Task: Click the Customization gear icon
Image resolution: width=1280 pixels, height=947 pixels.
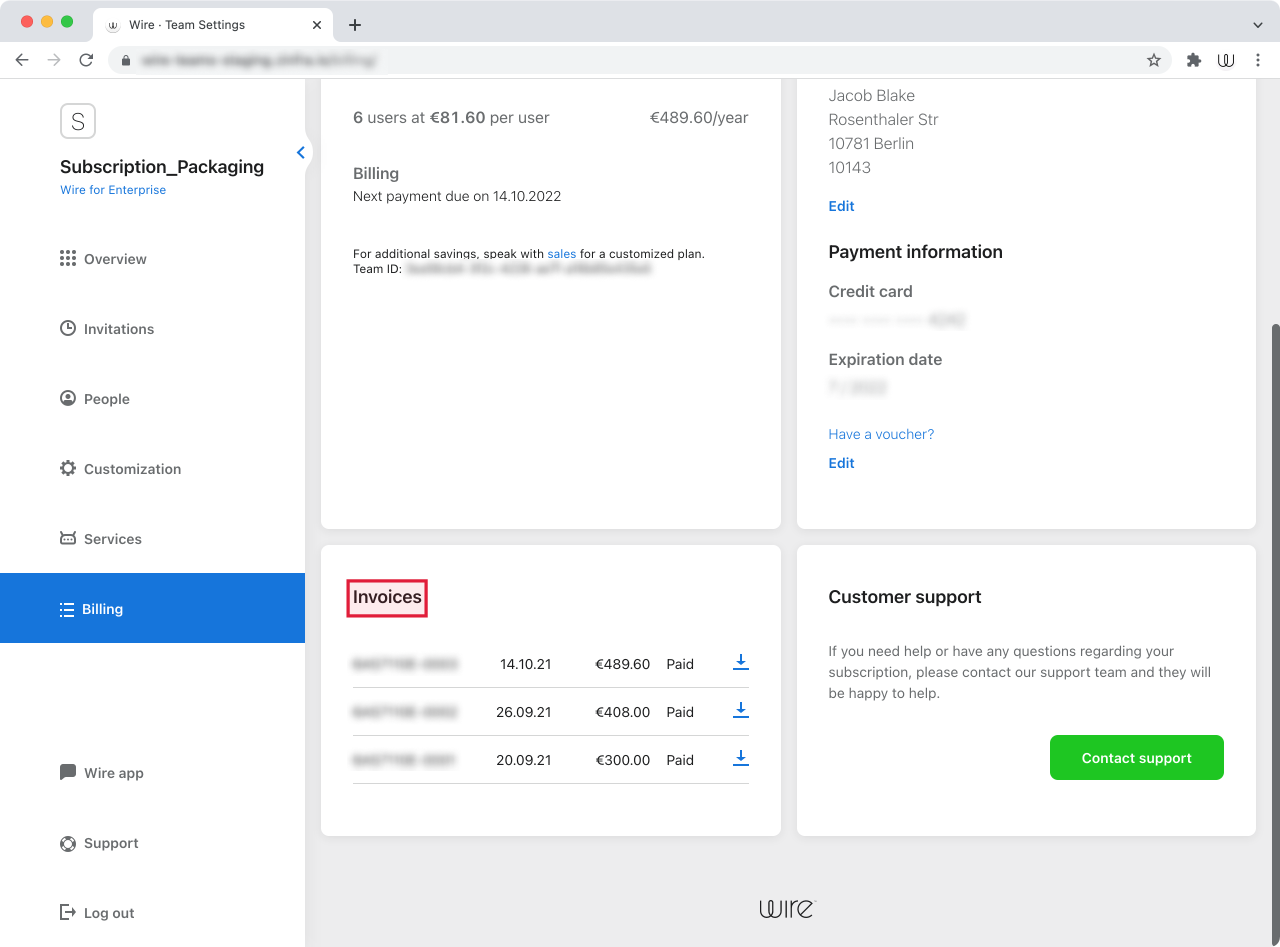Action: point(68,468)
